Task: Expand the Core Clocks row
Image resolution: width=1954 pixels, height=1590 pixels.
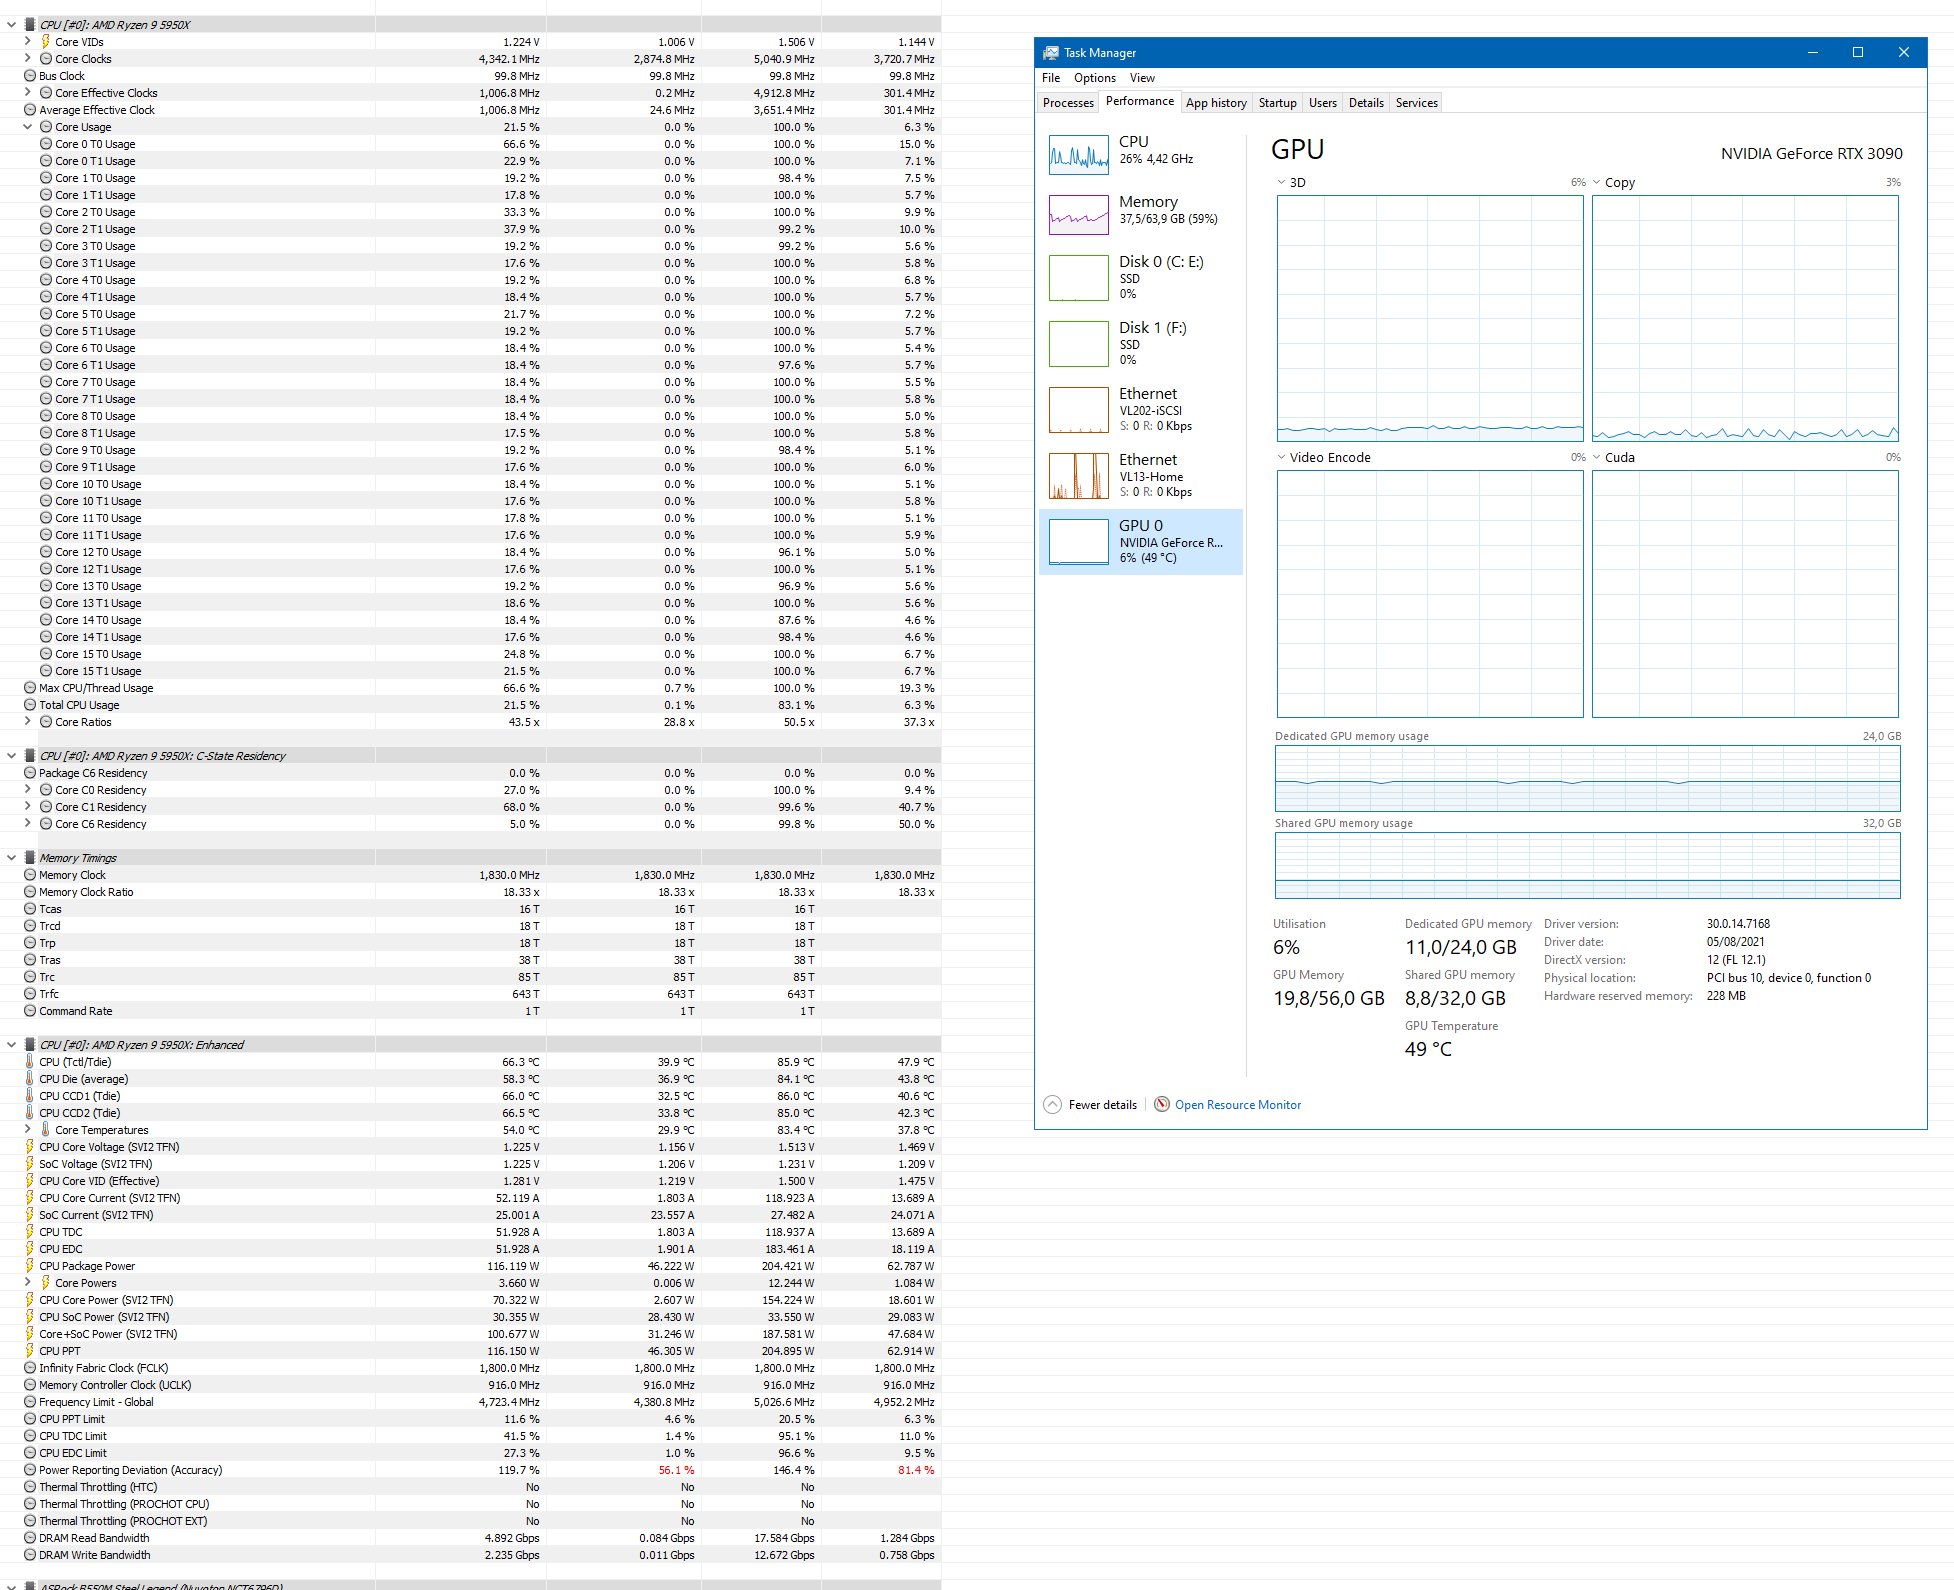Action: (27, 59)
